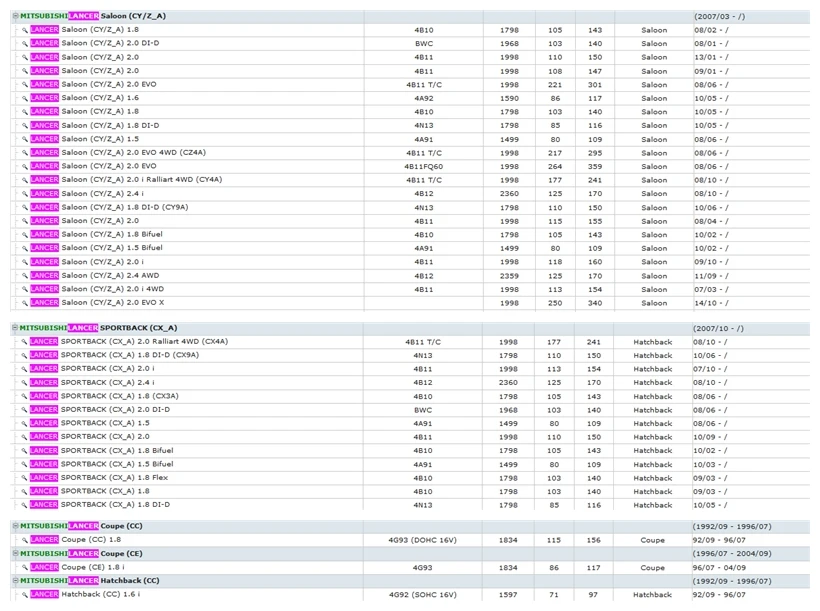The height and width of the screenshot is (611, 820).
Task: Click the date range (2007/03 - /) header
Action: click(x=720, y=16)
